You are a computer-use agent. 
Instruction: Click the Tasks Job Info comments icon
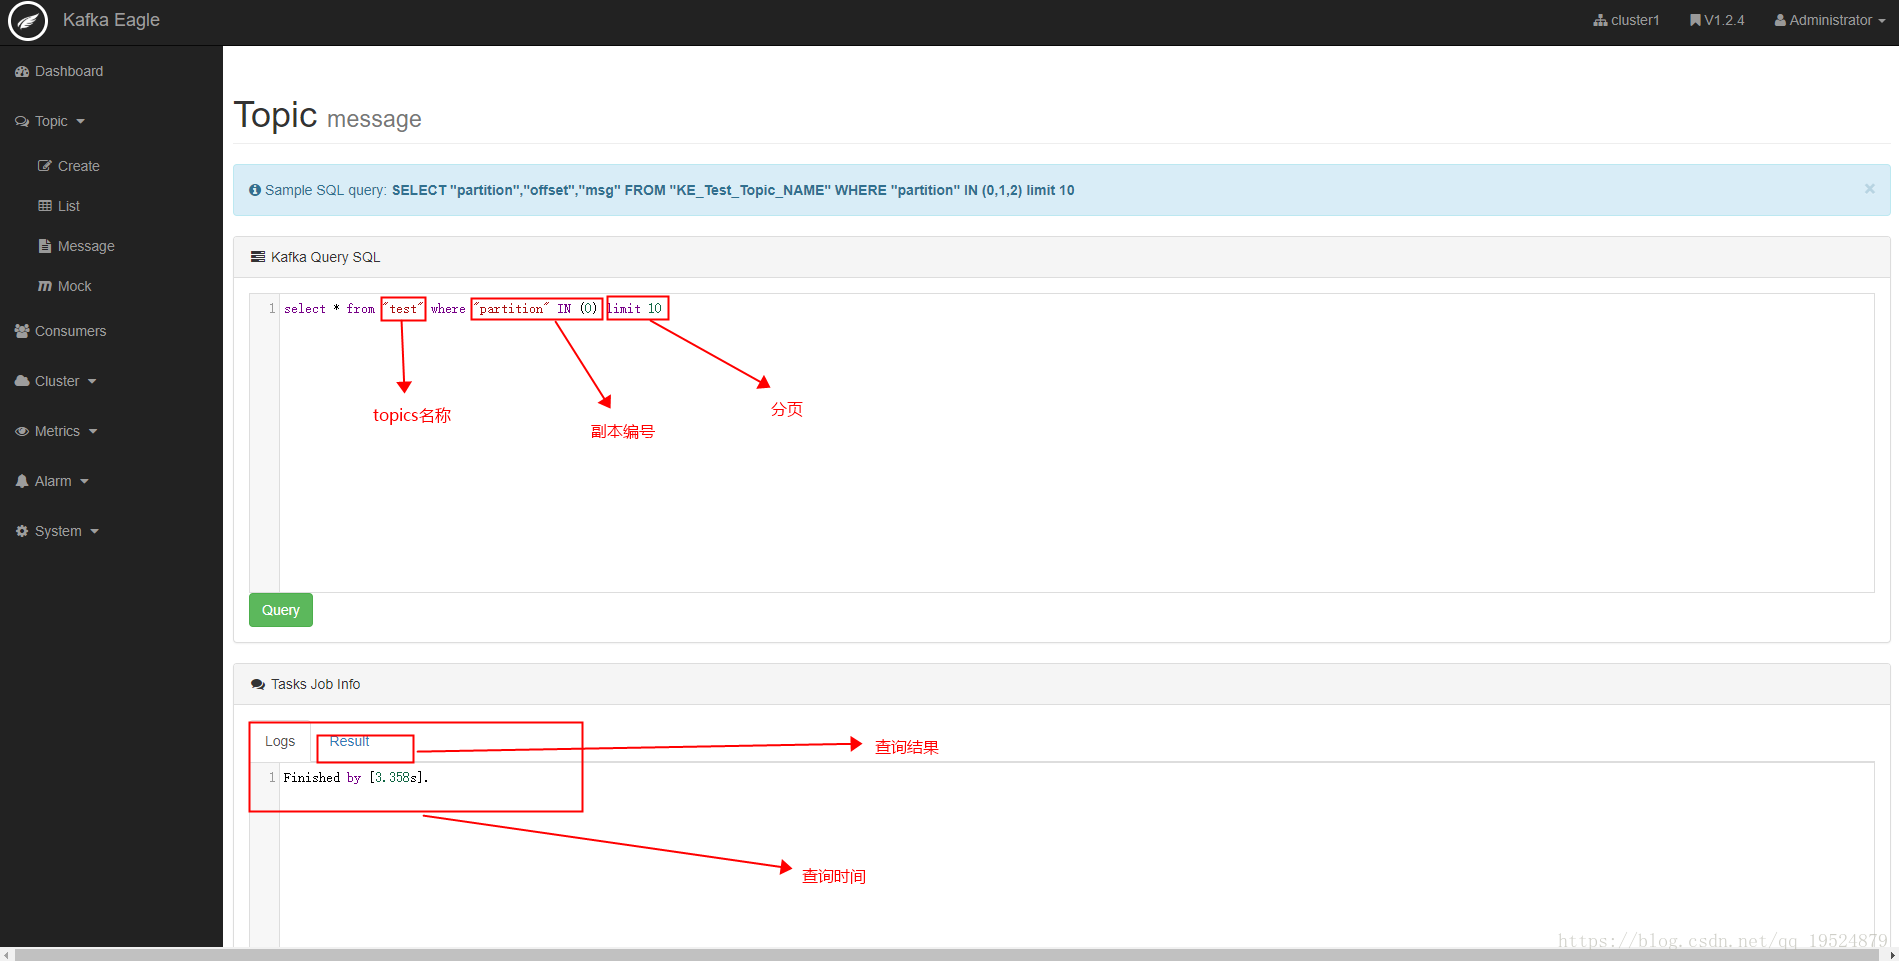pos(258,684)
